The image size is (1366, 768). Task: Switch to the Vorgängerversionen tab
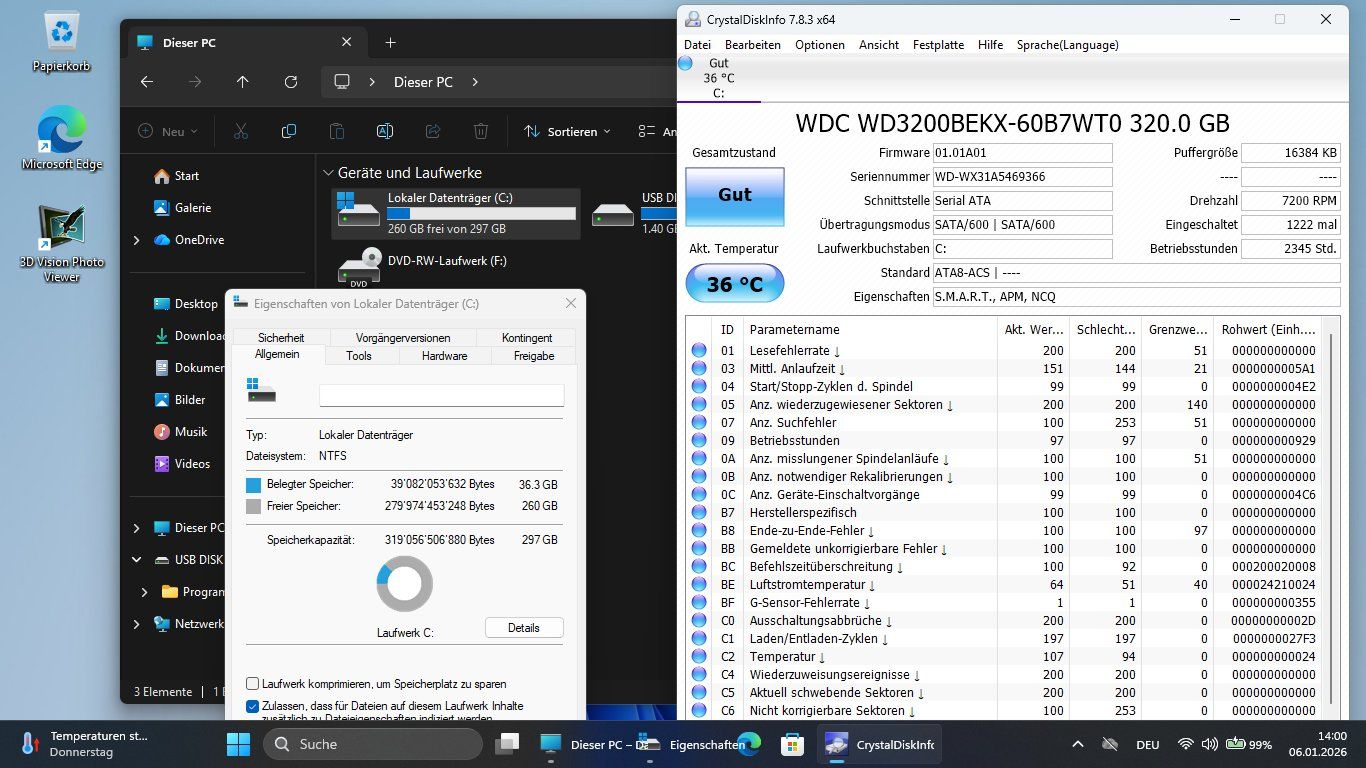[x=403, y=338]
